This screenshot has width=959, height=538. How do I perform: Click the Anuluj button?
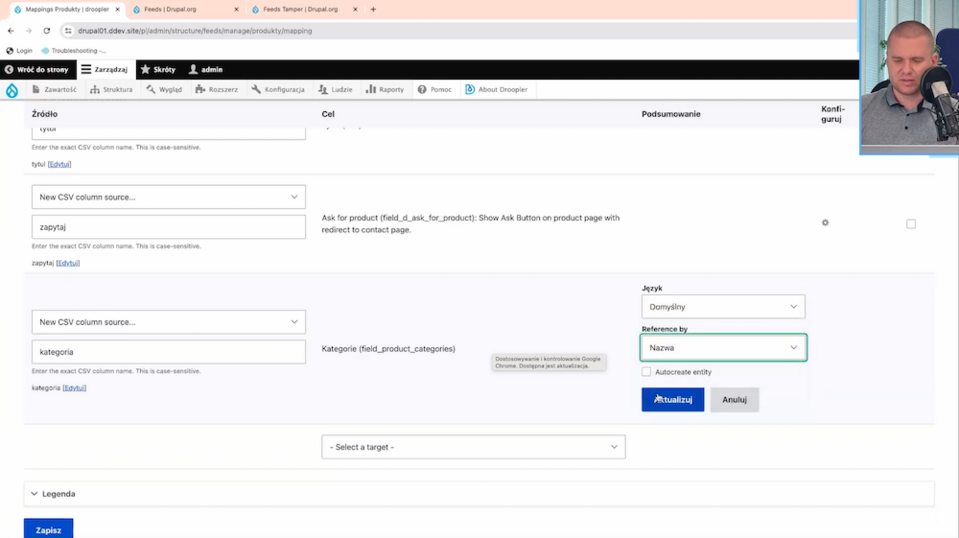(x=734, y=399)
